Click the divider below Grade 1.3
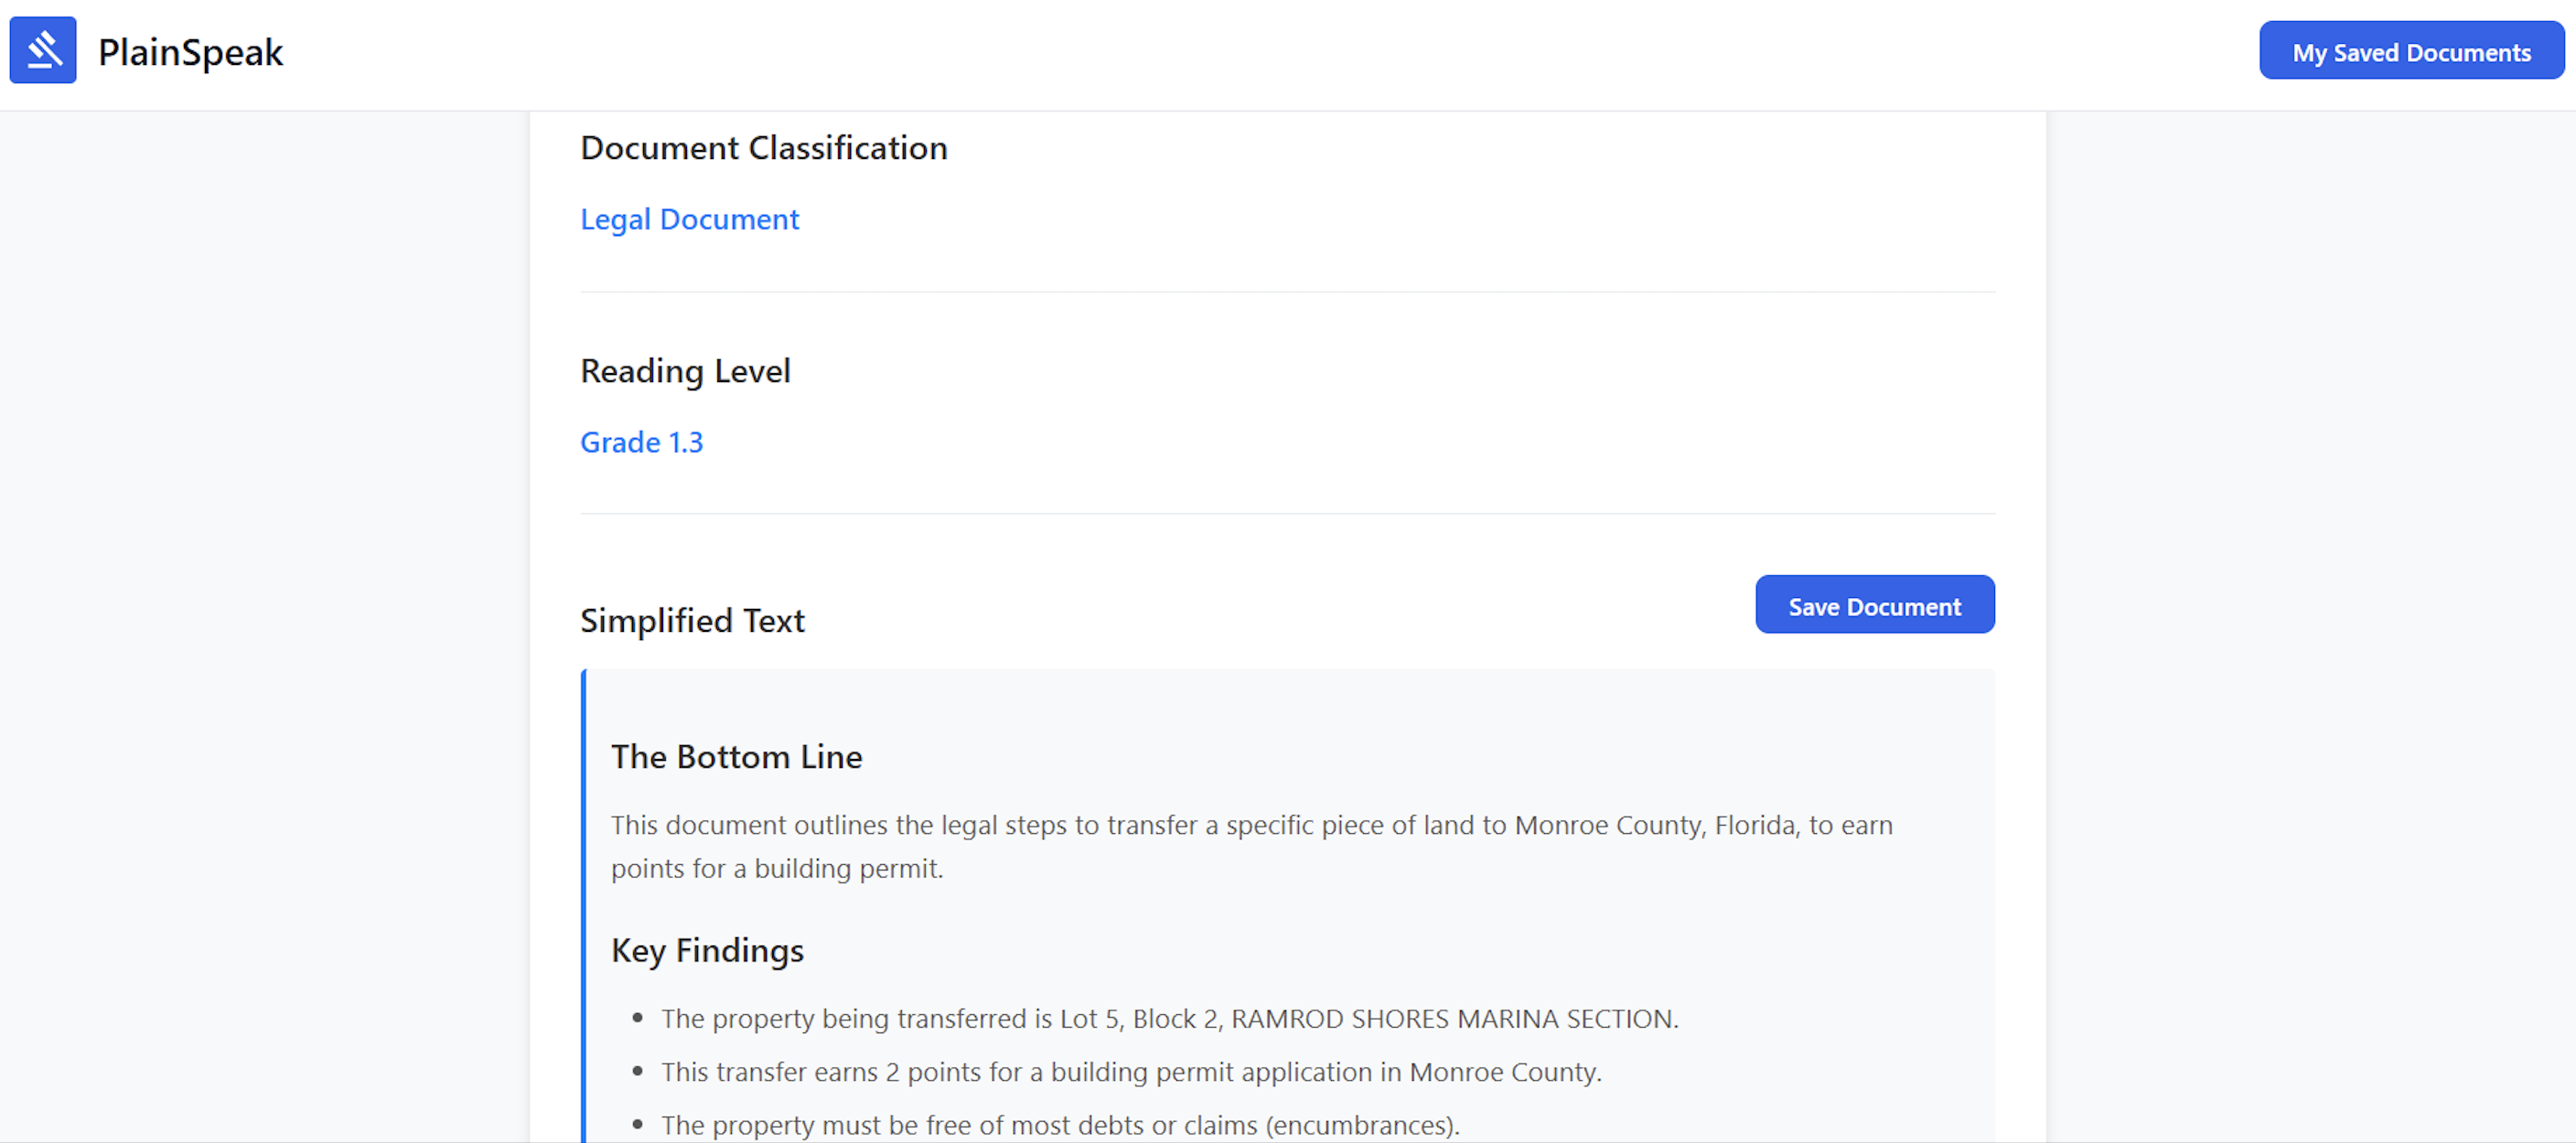The width and height of the screenshot is (2576, 1143). pyautogui.click(x=1287, y=514)
